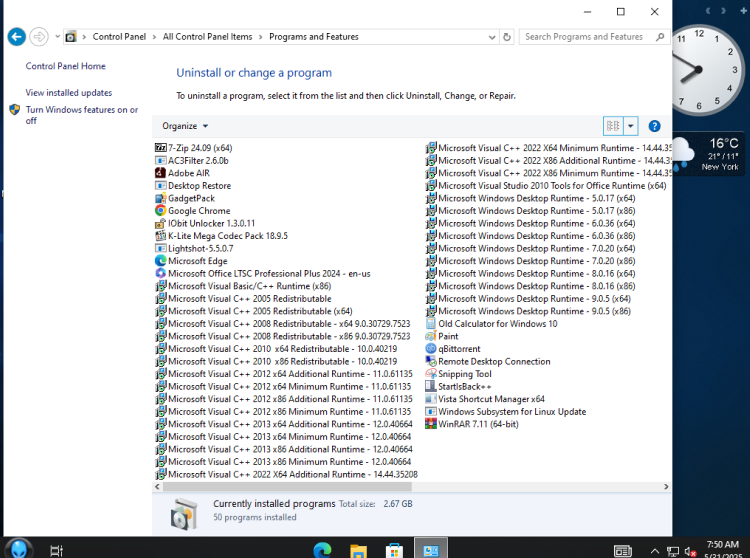Refresh the Programs and Features address bar
The width and height of the screenshot is (750, 558).
tap(507, 37)
